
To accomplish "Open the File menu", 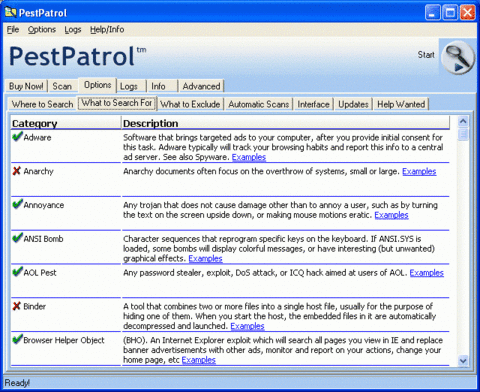I will click(x=13, y=30).
